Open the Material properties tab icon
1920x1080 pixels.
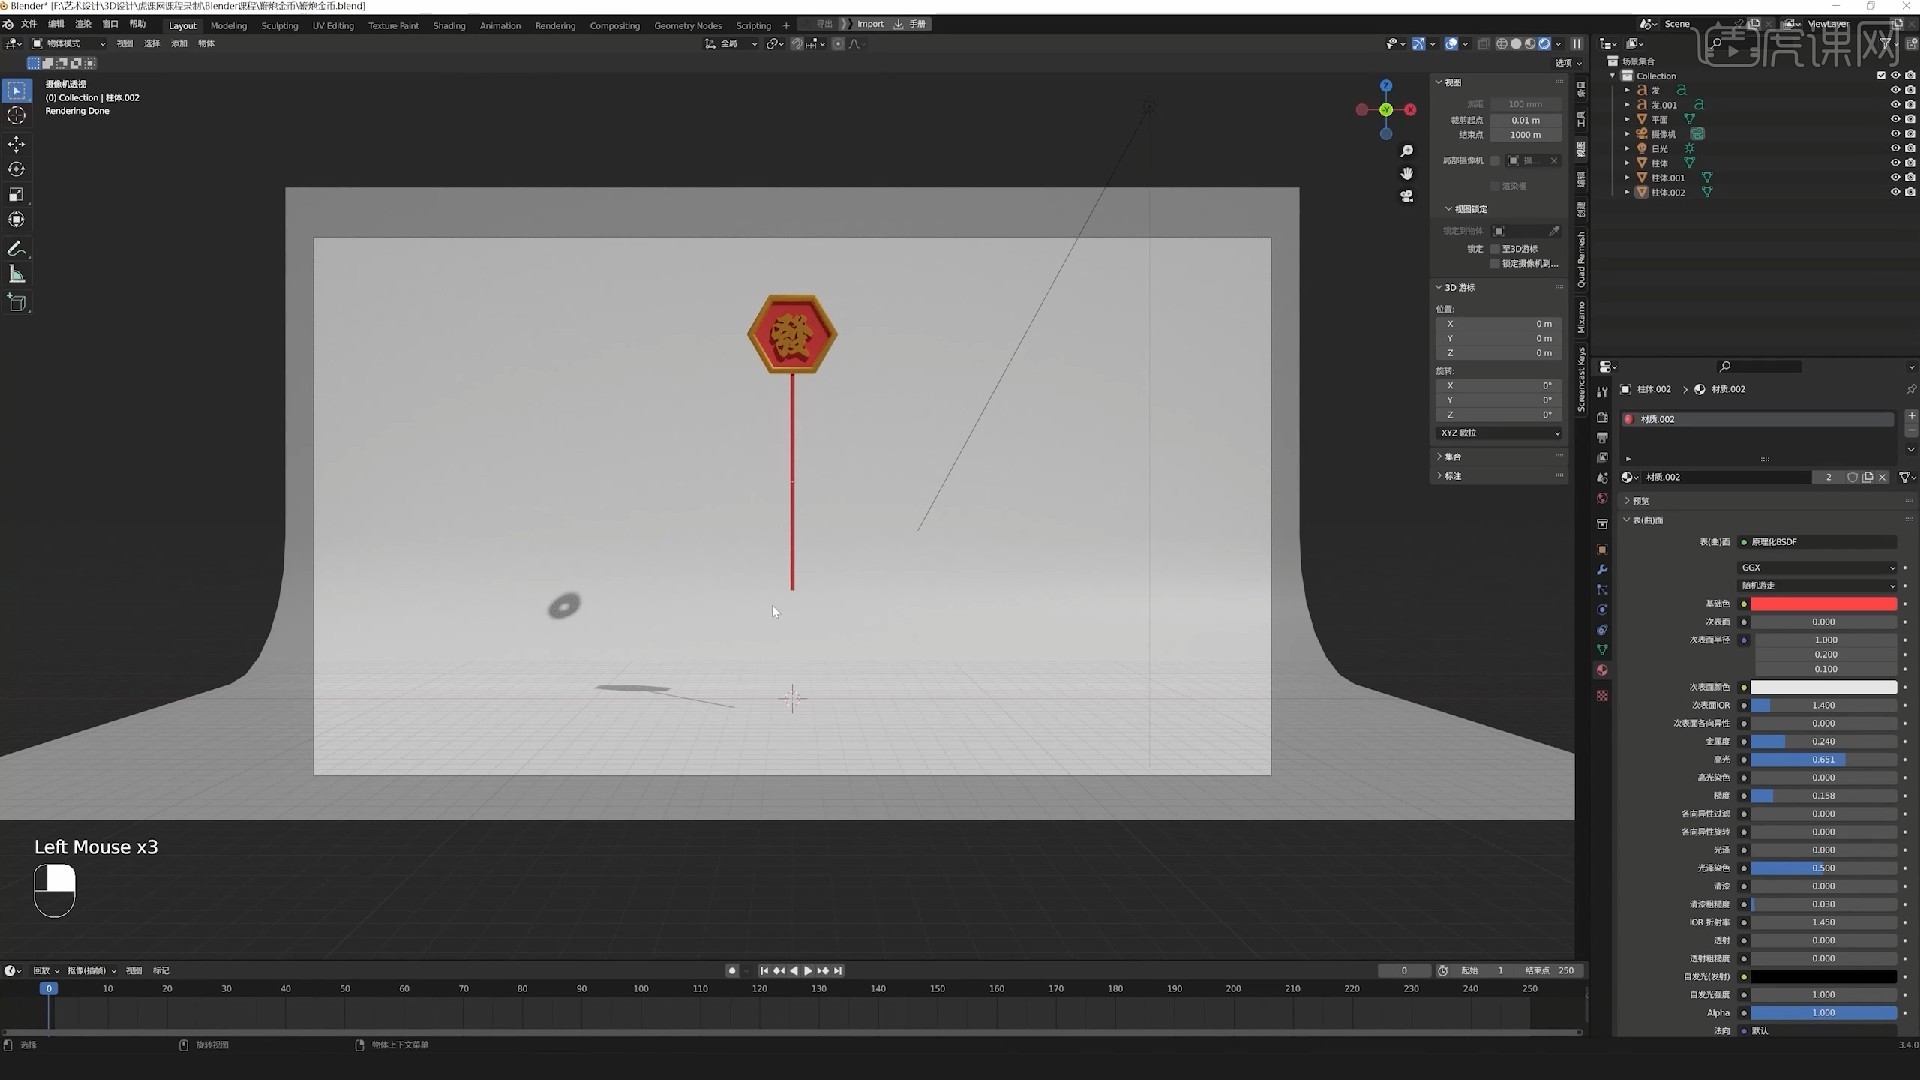(x=1602, y=670)
